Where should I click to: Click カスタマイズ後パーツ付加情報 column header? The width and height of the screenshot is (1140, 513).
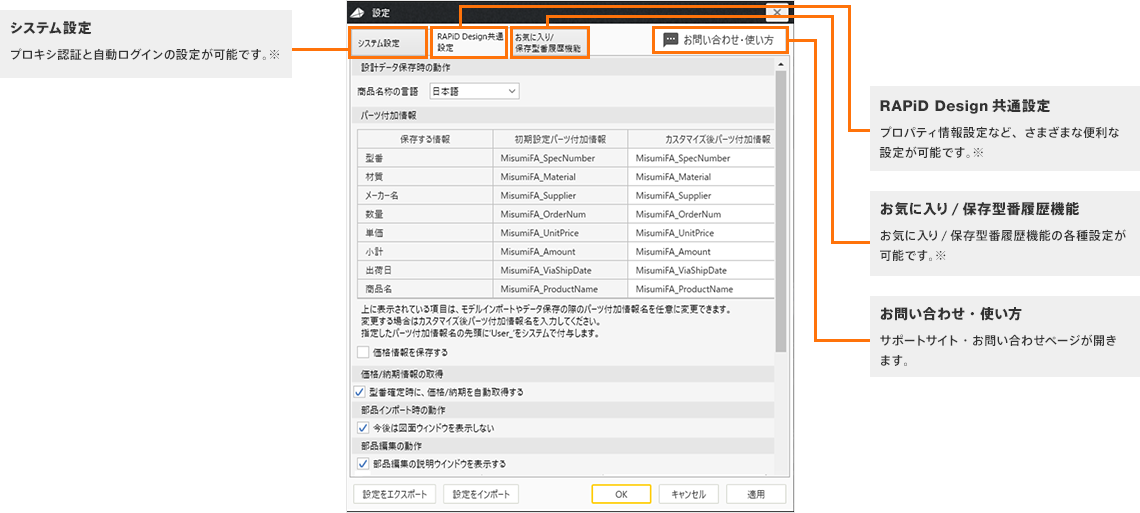coord(700,139)
